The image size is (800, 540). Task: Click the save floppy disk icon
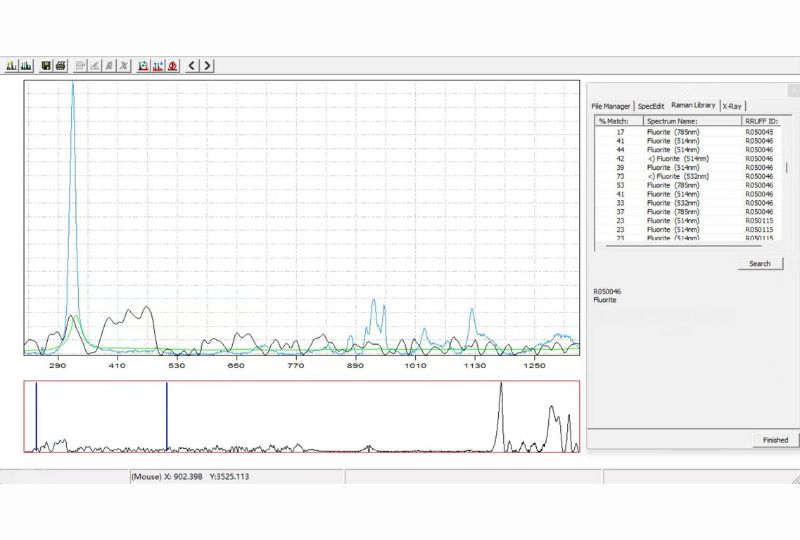(46, 66)
